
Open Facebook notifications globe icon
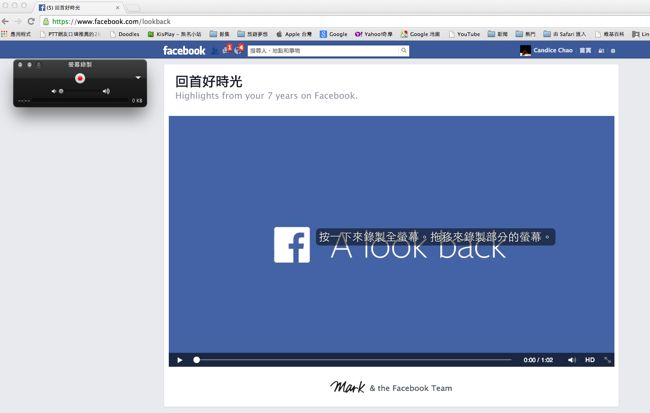[238, 50]
